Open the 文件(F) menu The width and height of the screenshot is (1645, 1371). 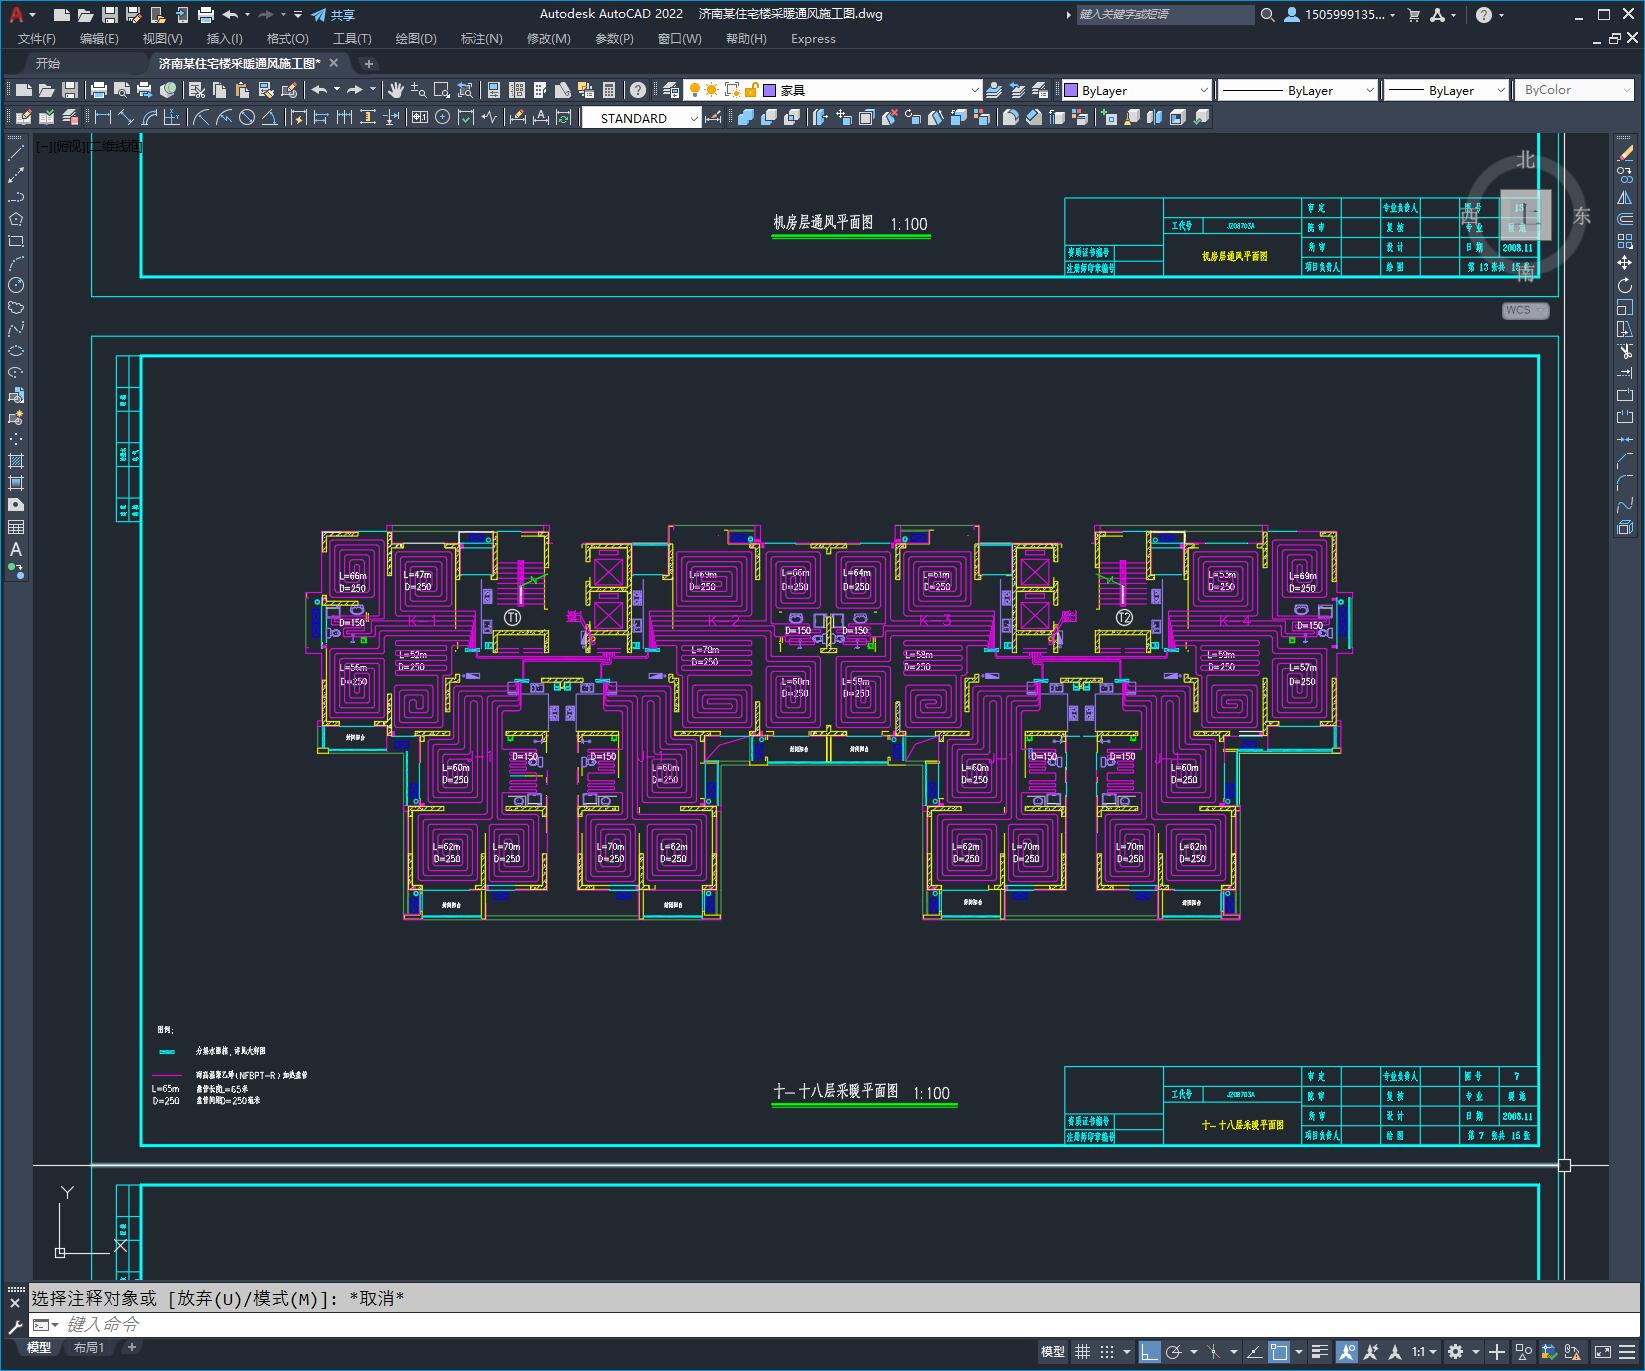pyautogui.click(x=37, y=38)
